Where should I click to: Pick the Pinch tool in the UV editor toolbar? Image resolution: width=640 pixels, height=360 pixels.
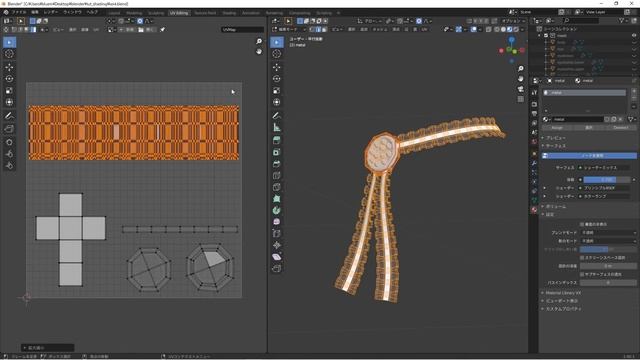pyautogui.click(x=9, y=165)
